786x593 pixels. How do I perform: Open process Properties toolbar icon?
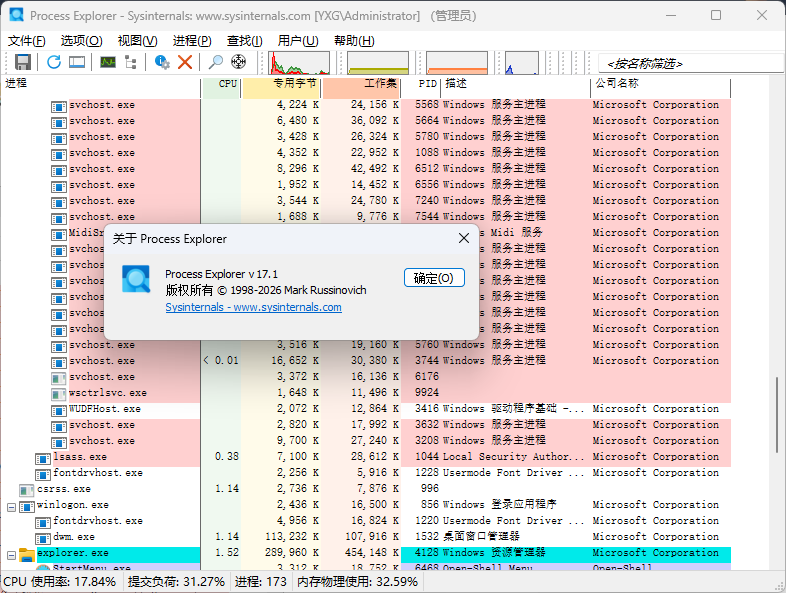click(162, 62)
